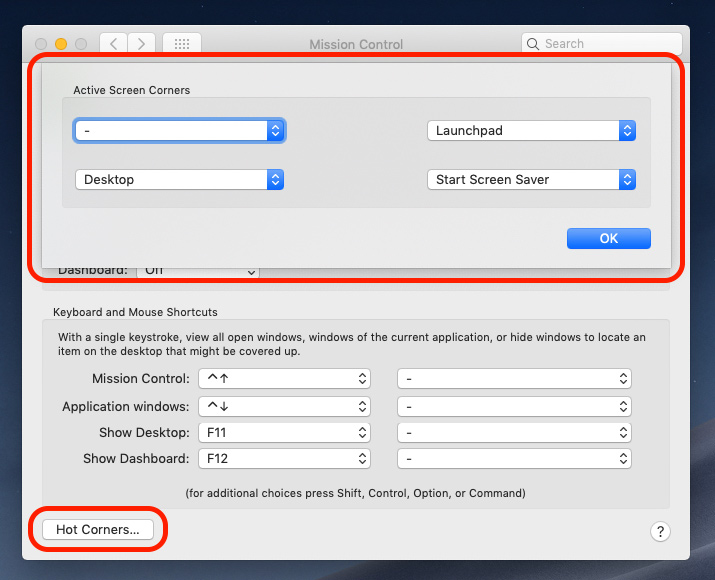Show all preferences grid button
This screenshot has width=715, height=580.
[182, 44]
